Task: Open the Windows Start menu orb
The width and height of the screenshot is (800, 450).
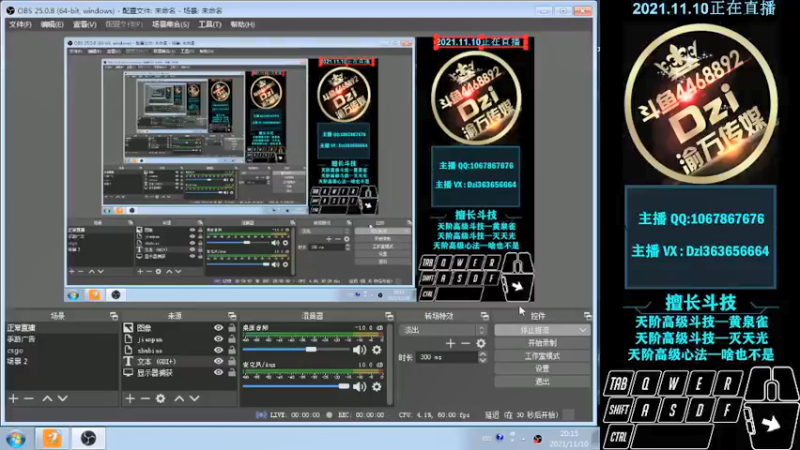Action: coord(16,439)
